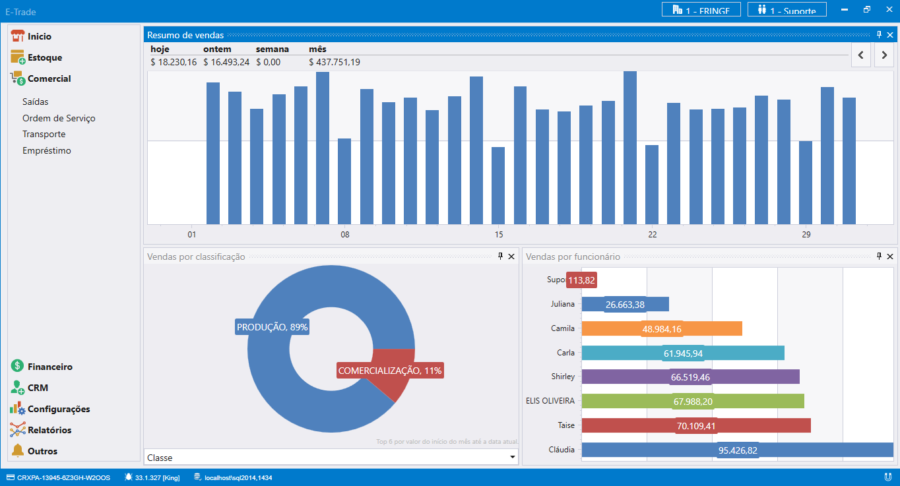Select the Comercial shopping cart icon
This screenshot has width=900, height=486.
pyautogui.click(x=17, y=78)
